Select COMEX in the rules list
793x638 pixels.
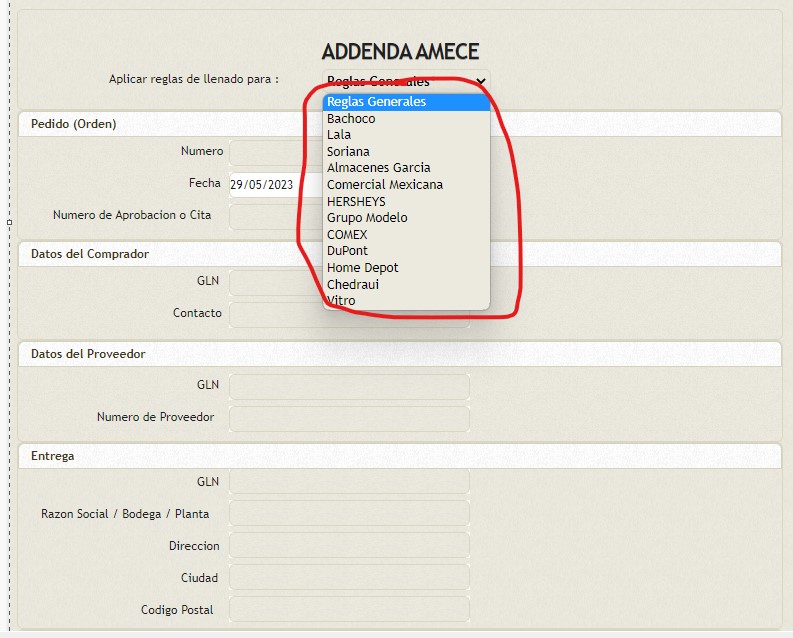coord(406,235)
